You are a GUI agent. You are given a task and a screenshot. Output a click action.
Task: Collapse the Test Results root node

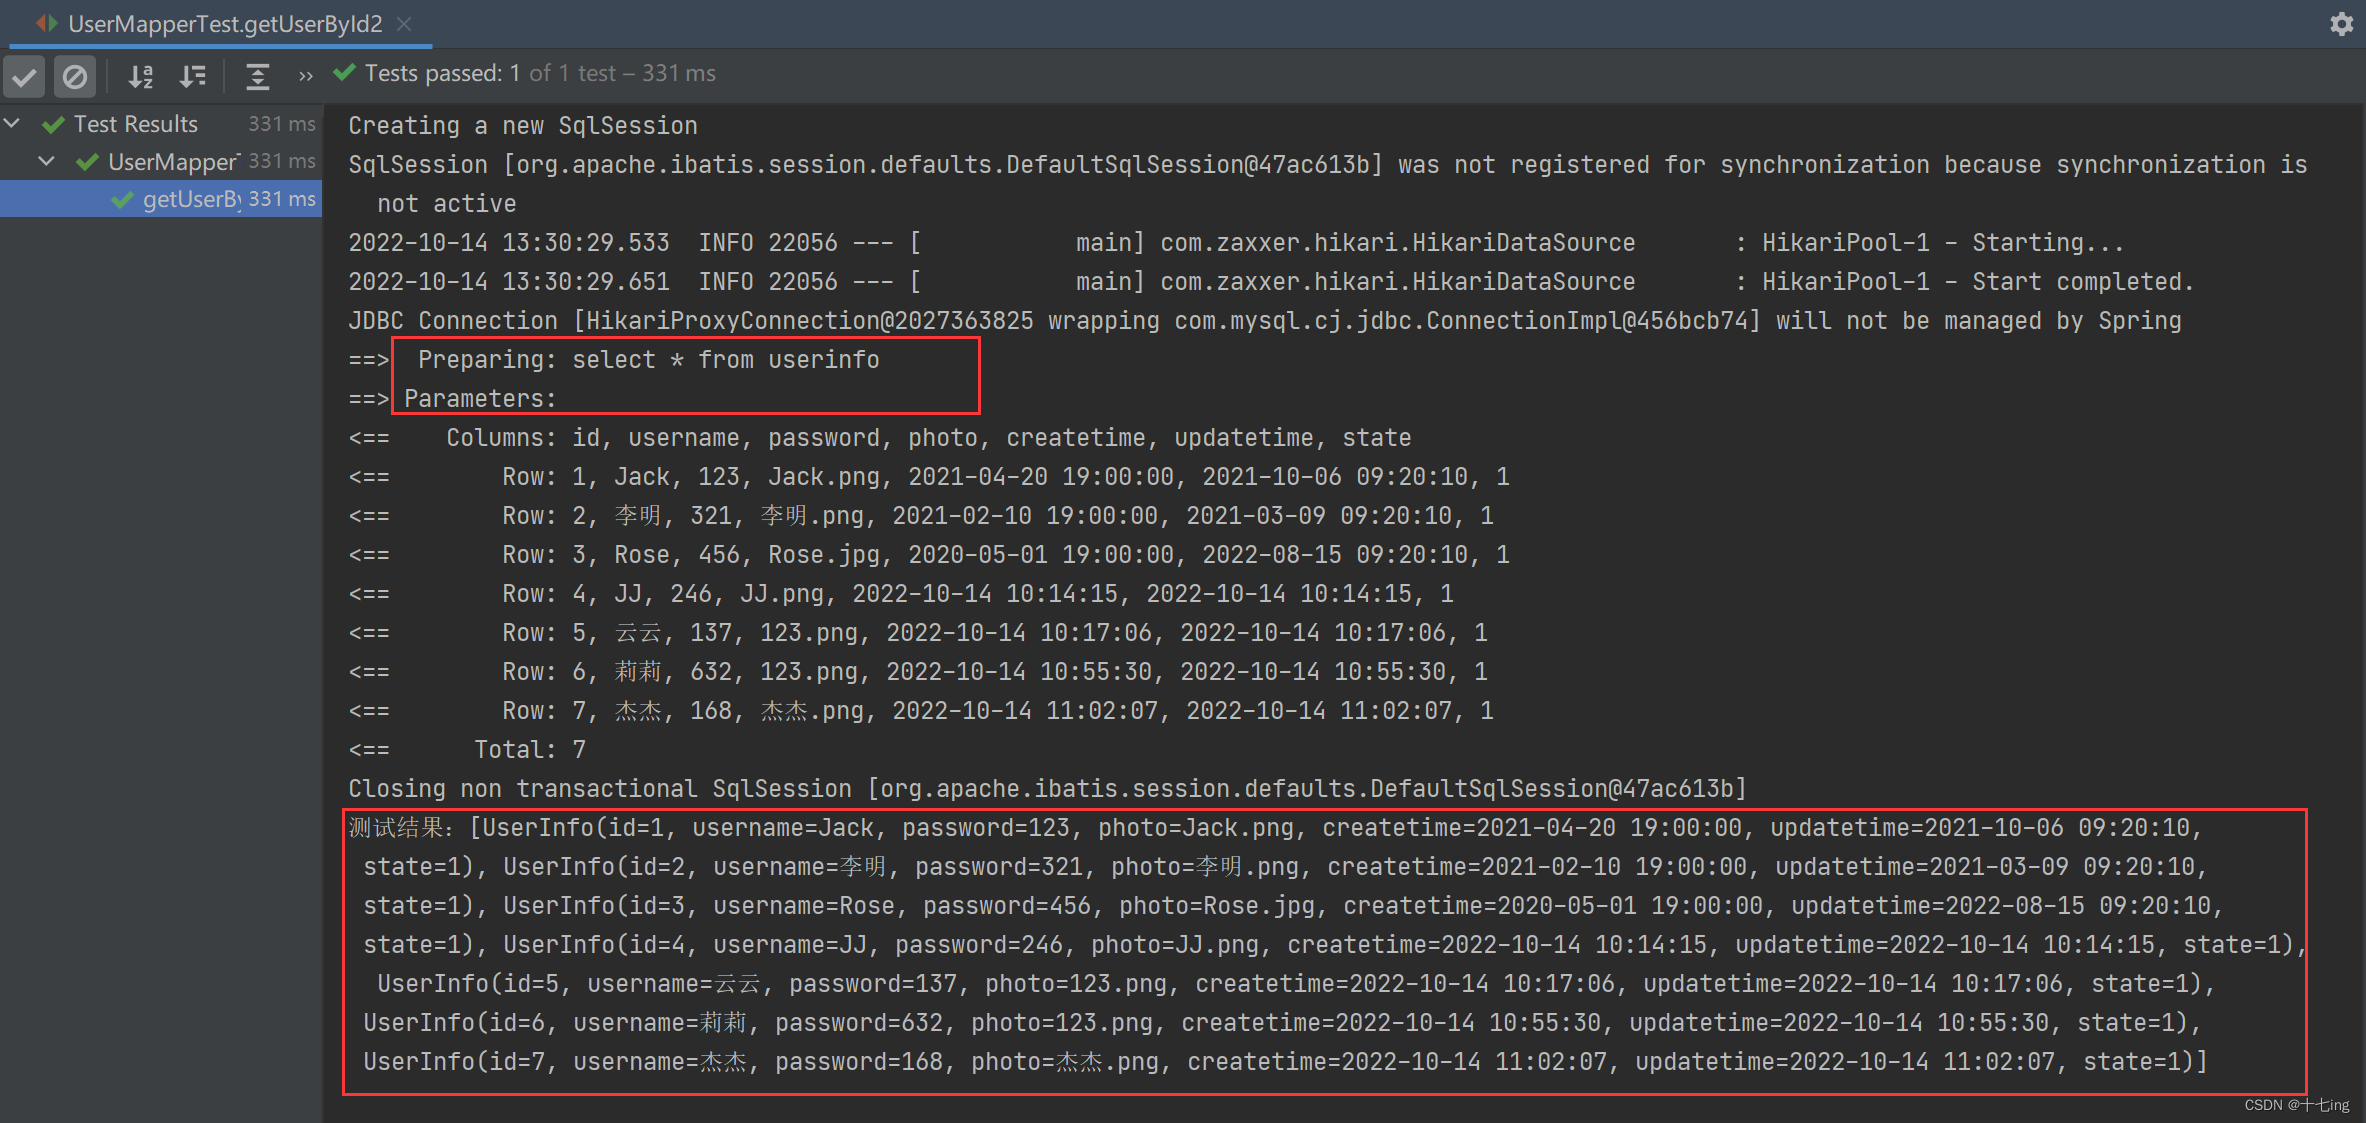pyautogui.click(x=13, y=123)
